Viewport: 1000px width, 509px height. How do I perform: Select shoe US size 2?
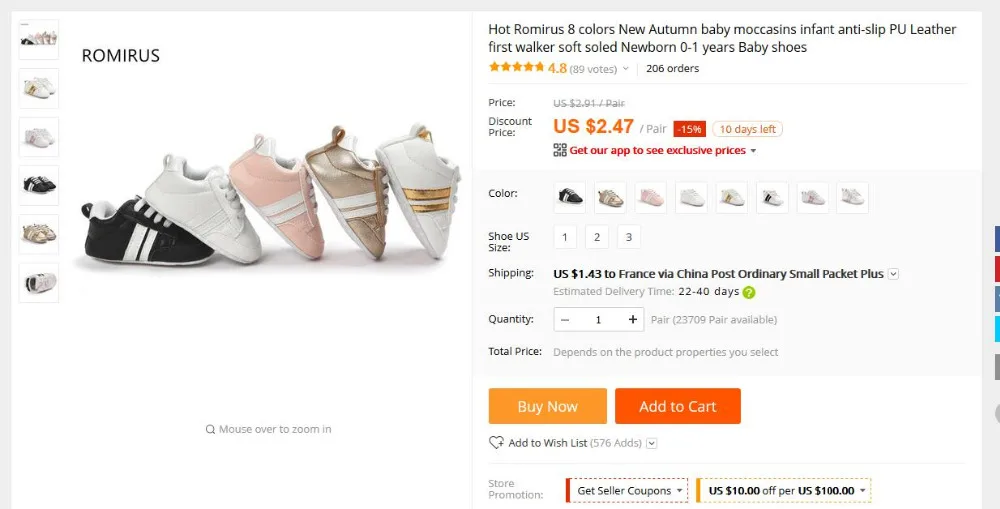[x=596, y=237]
